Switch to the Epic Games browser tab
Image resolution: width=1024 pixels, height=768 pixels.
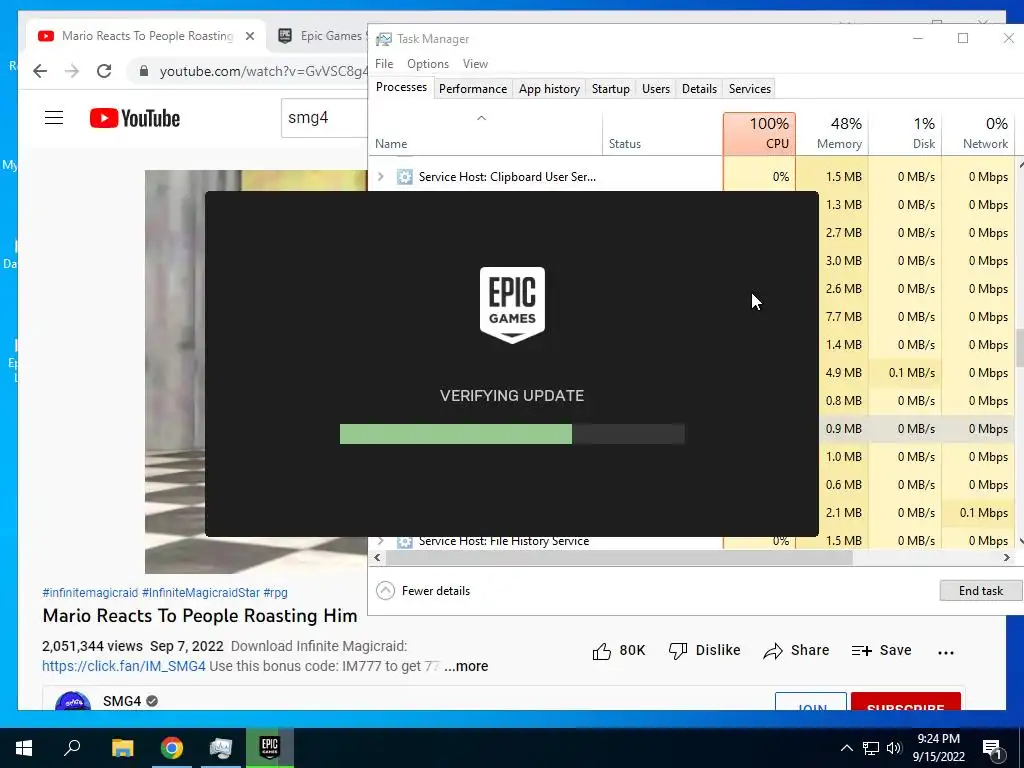[x=321, y=36]
